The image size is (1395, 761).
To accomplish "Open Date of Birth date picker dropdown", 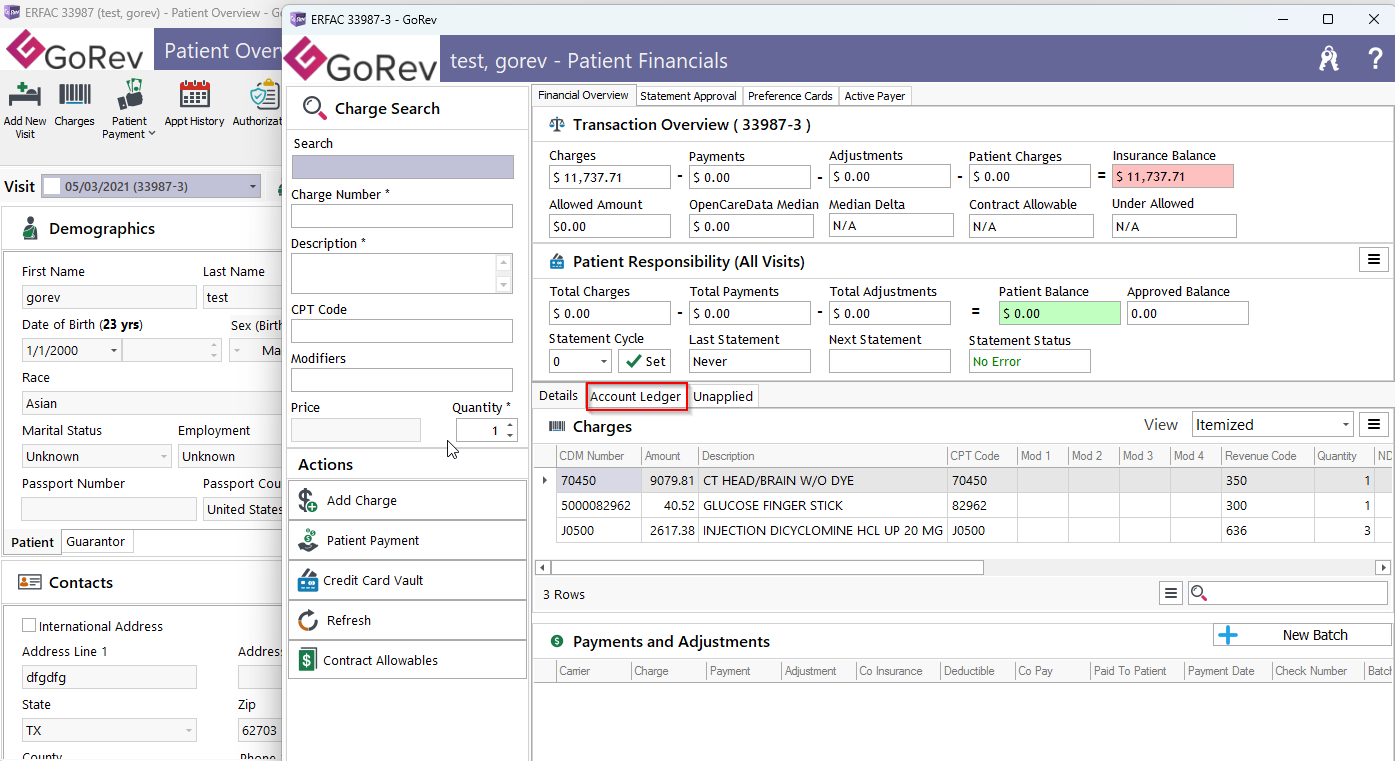I will (113, 350).
